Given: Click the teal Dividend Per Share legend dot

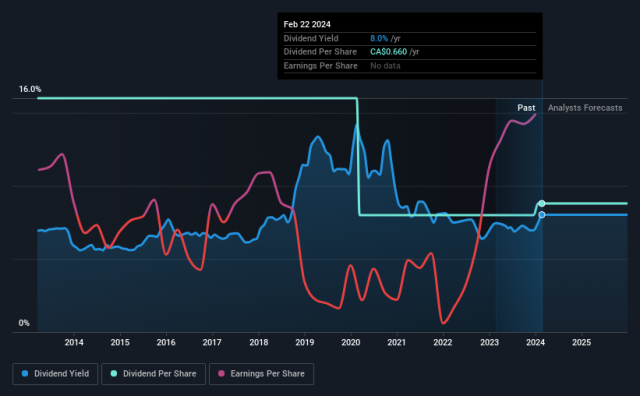Looking at the screenshot, I should 114,374.
